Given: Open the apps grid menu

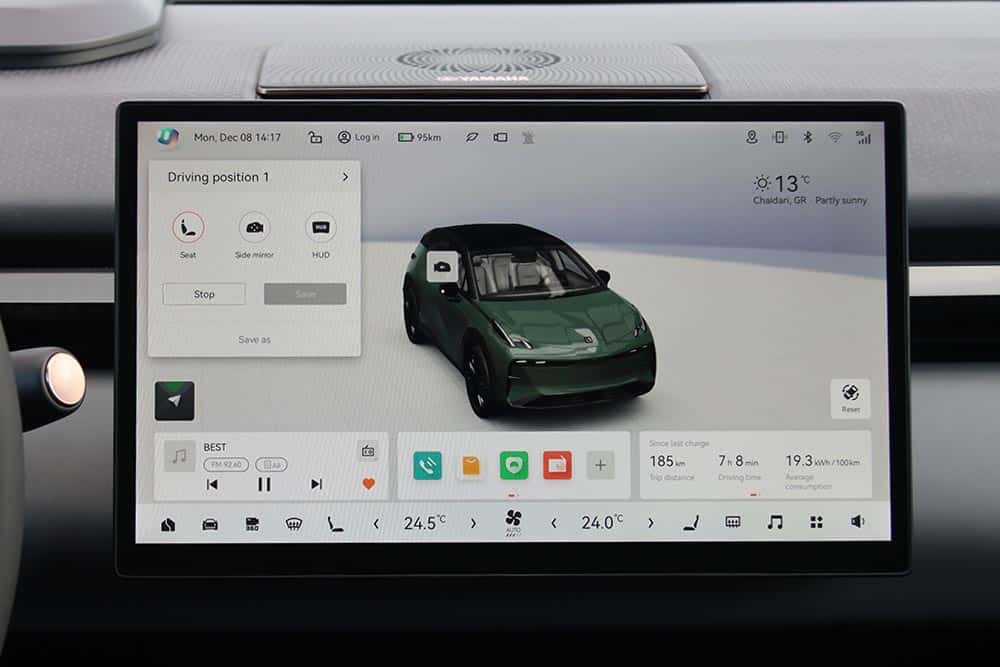Looking at the screenshot, I should [816, 522].
